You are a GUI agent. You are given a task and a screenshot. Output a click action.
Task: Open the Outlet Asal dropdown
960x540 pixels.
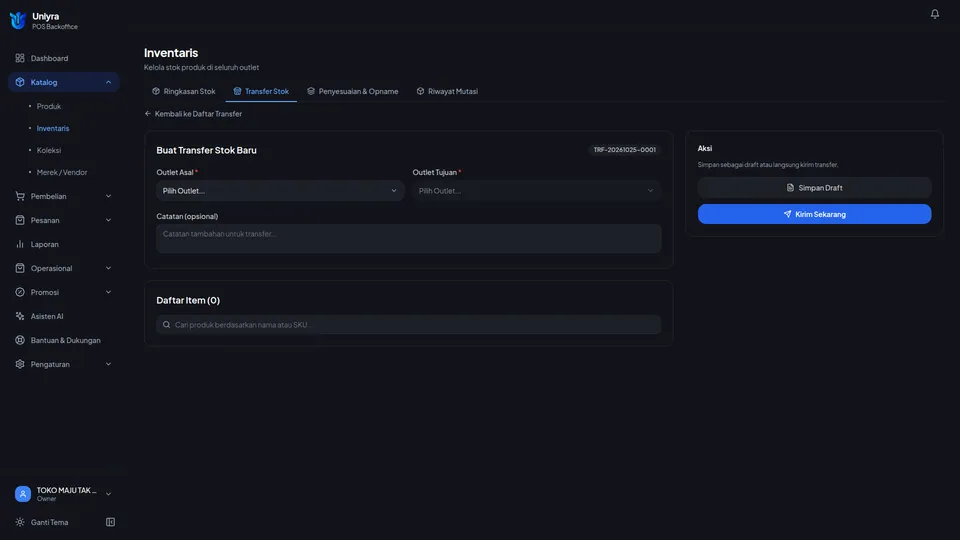280,190
